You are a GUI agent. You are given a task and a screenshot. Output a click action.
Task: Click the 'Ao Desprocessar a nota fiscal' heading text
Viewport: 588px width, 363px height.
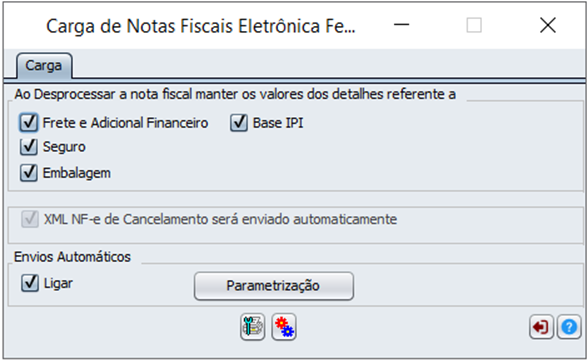pos(235,94)
